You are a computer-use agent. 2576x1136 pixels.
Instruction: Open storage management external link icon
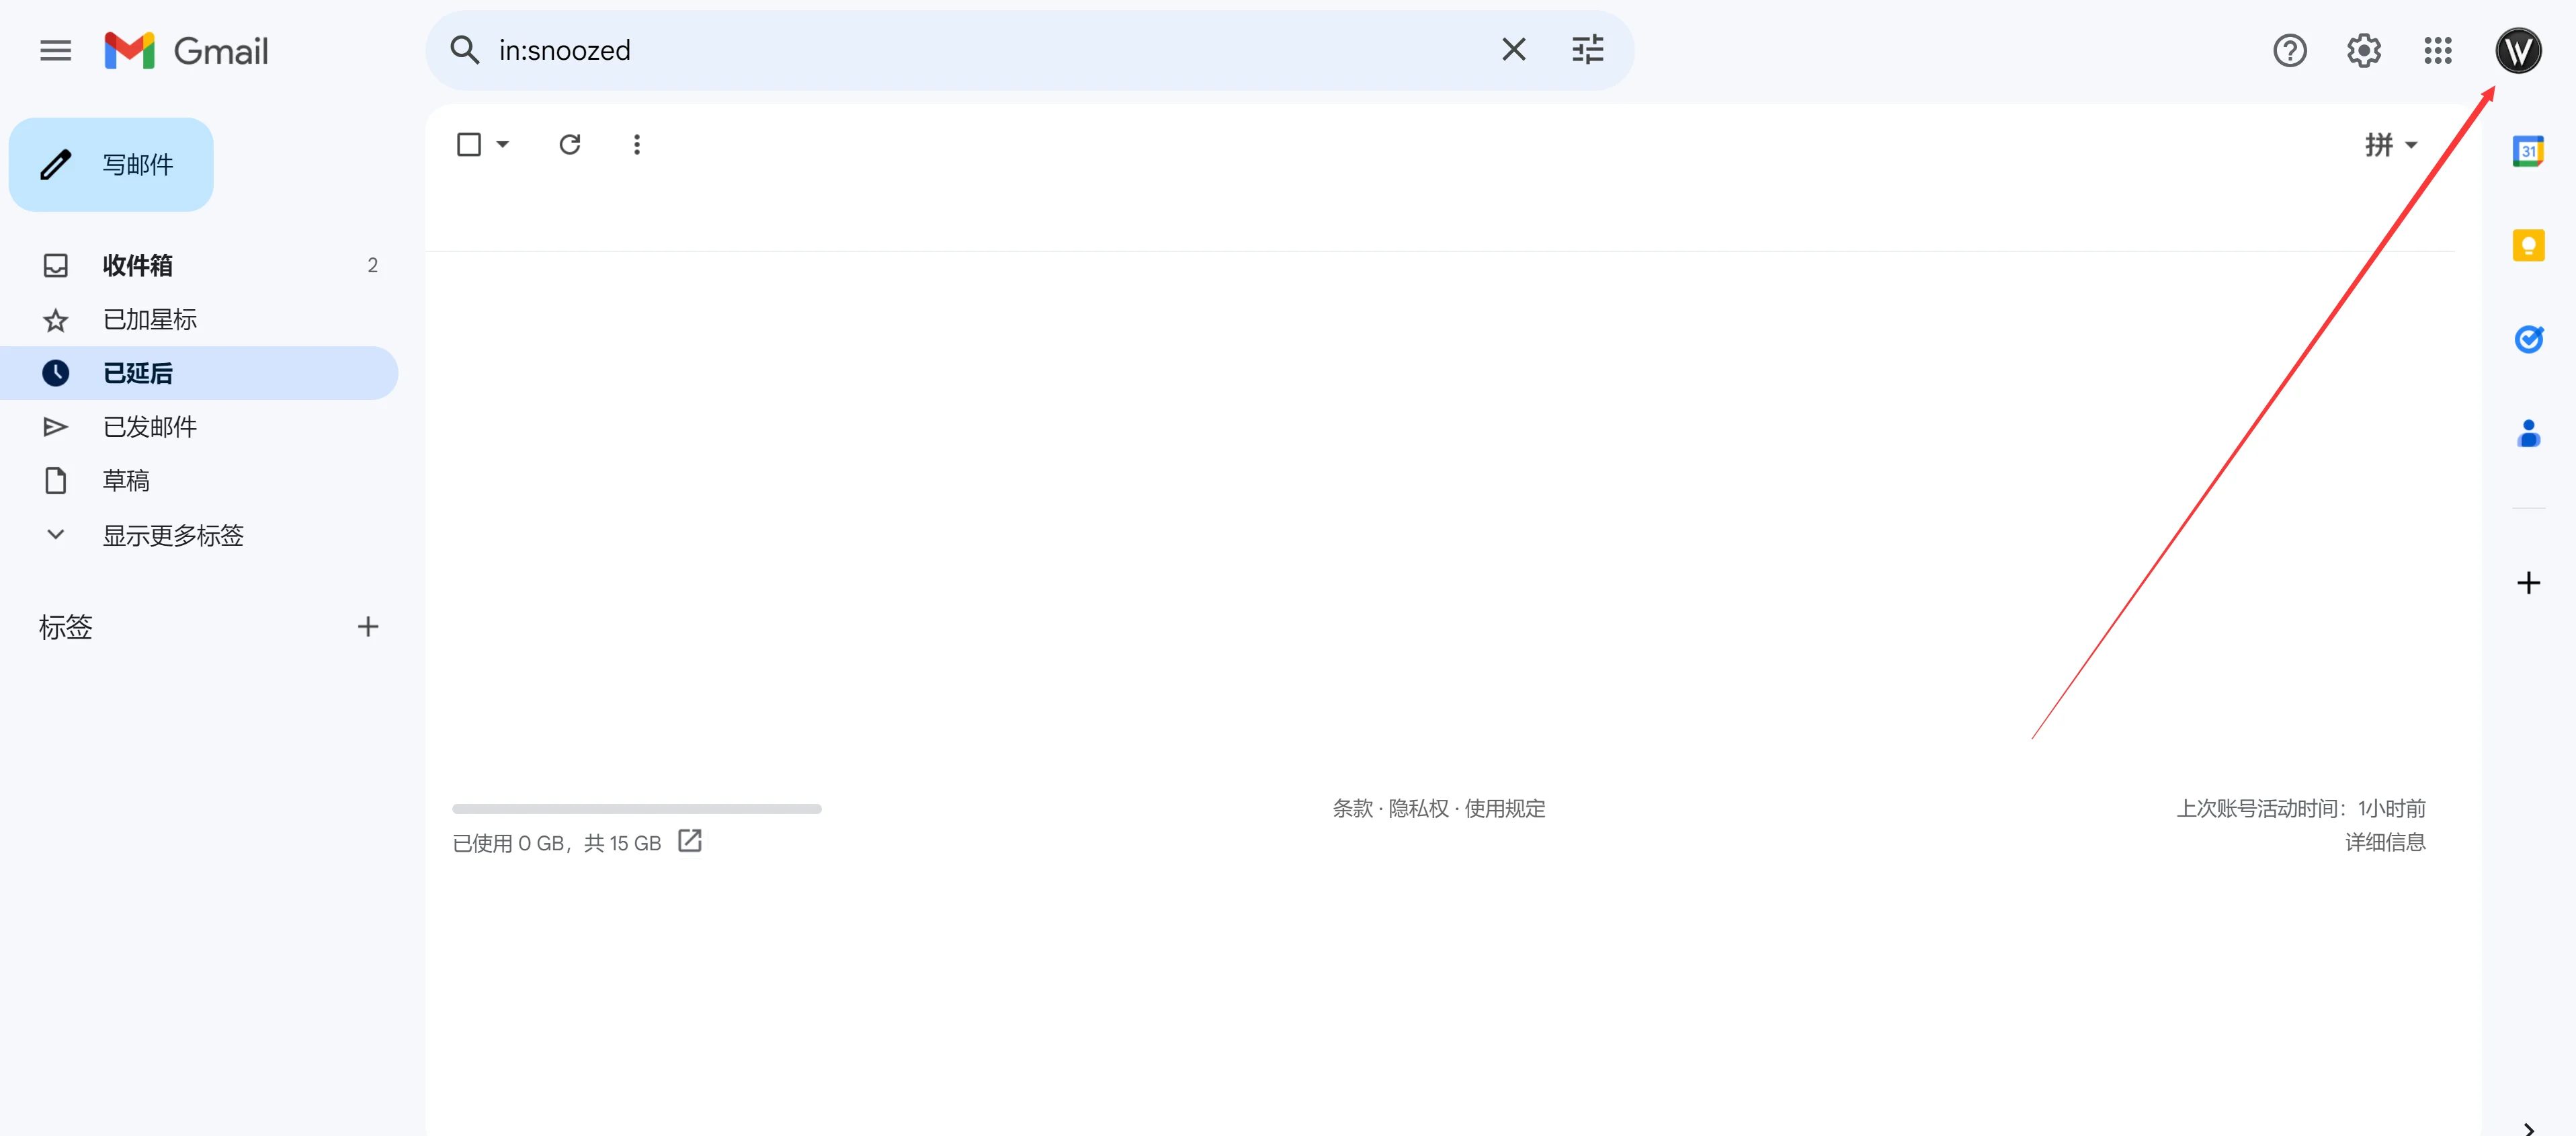(690, 841)
